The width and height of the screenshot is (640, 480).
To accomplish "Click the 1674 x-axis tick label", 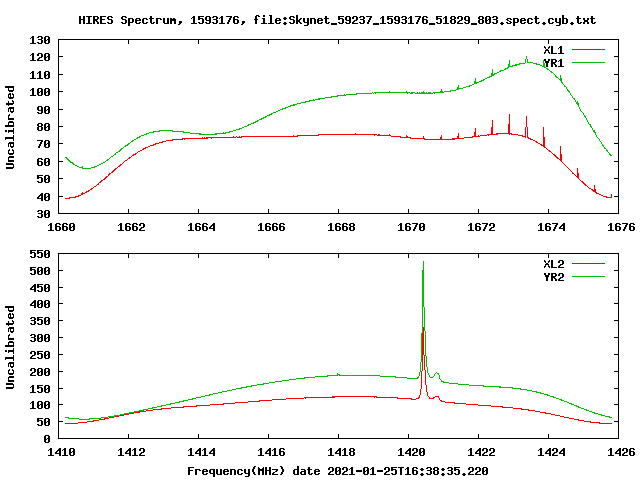I will tap(551, 227).
